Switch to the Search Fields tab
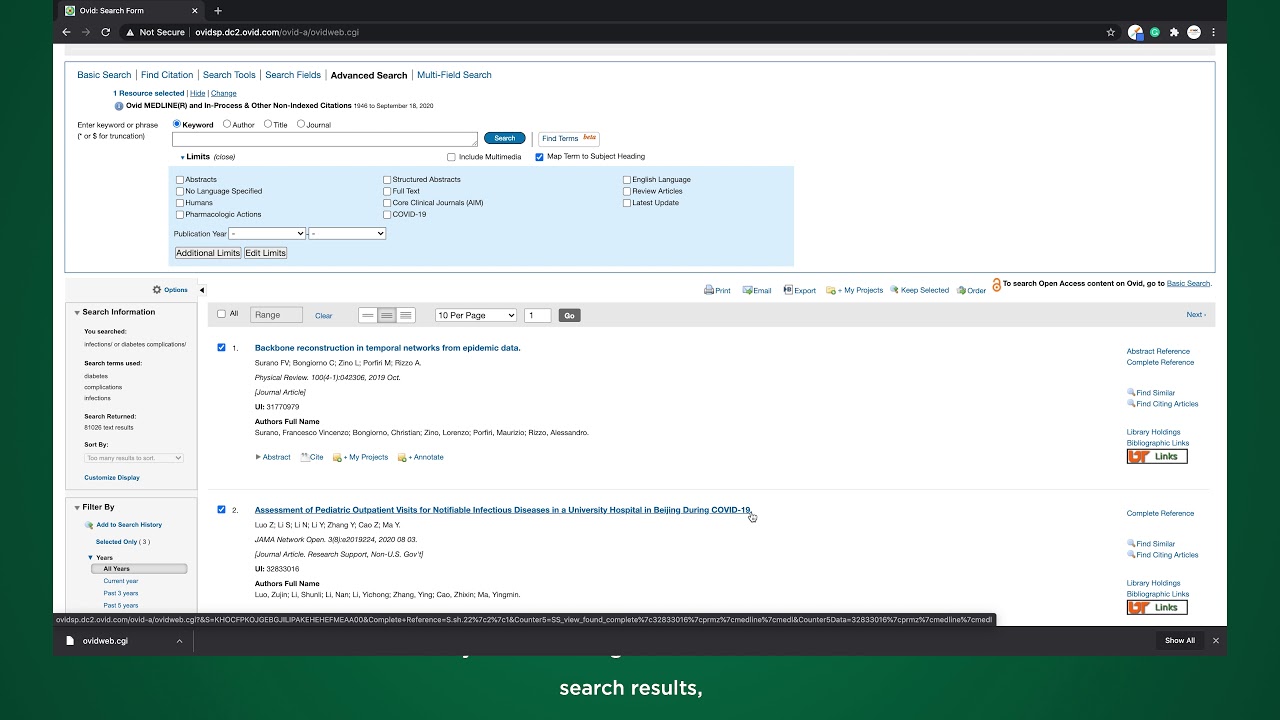 [x=293, y=75]
